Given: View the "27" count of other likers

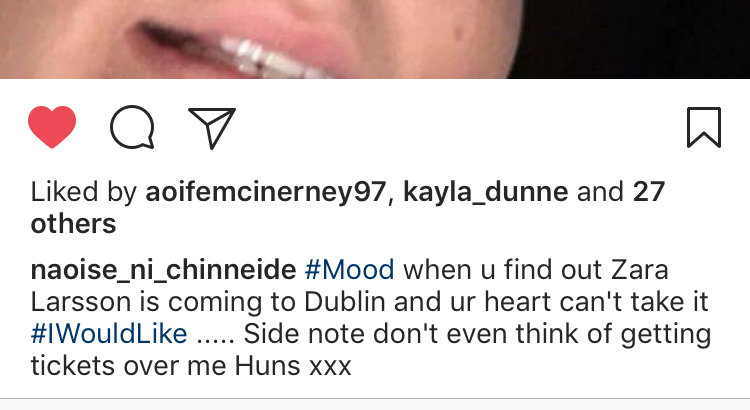Looking at the screenshot, I should coord(650,192).
